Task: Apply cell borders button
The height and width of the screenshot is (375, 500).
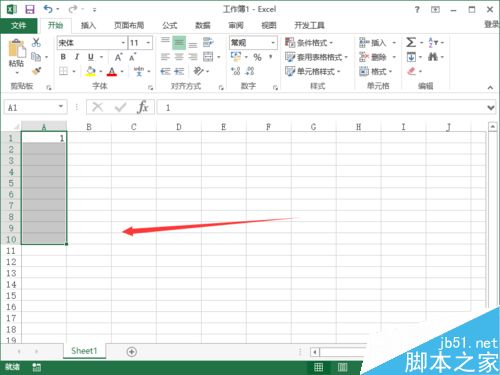Action: [x=63, y=71]
